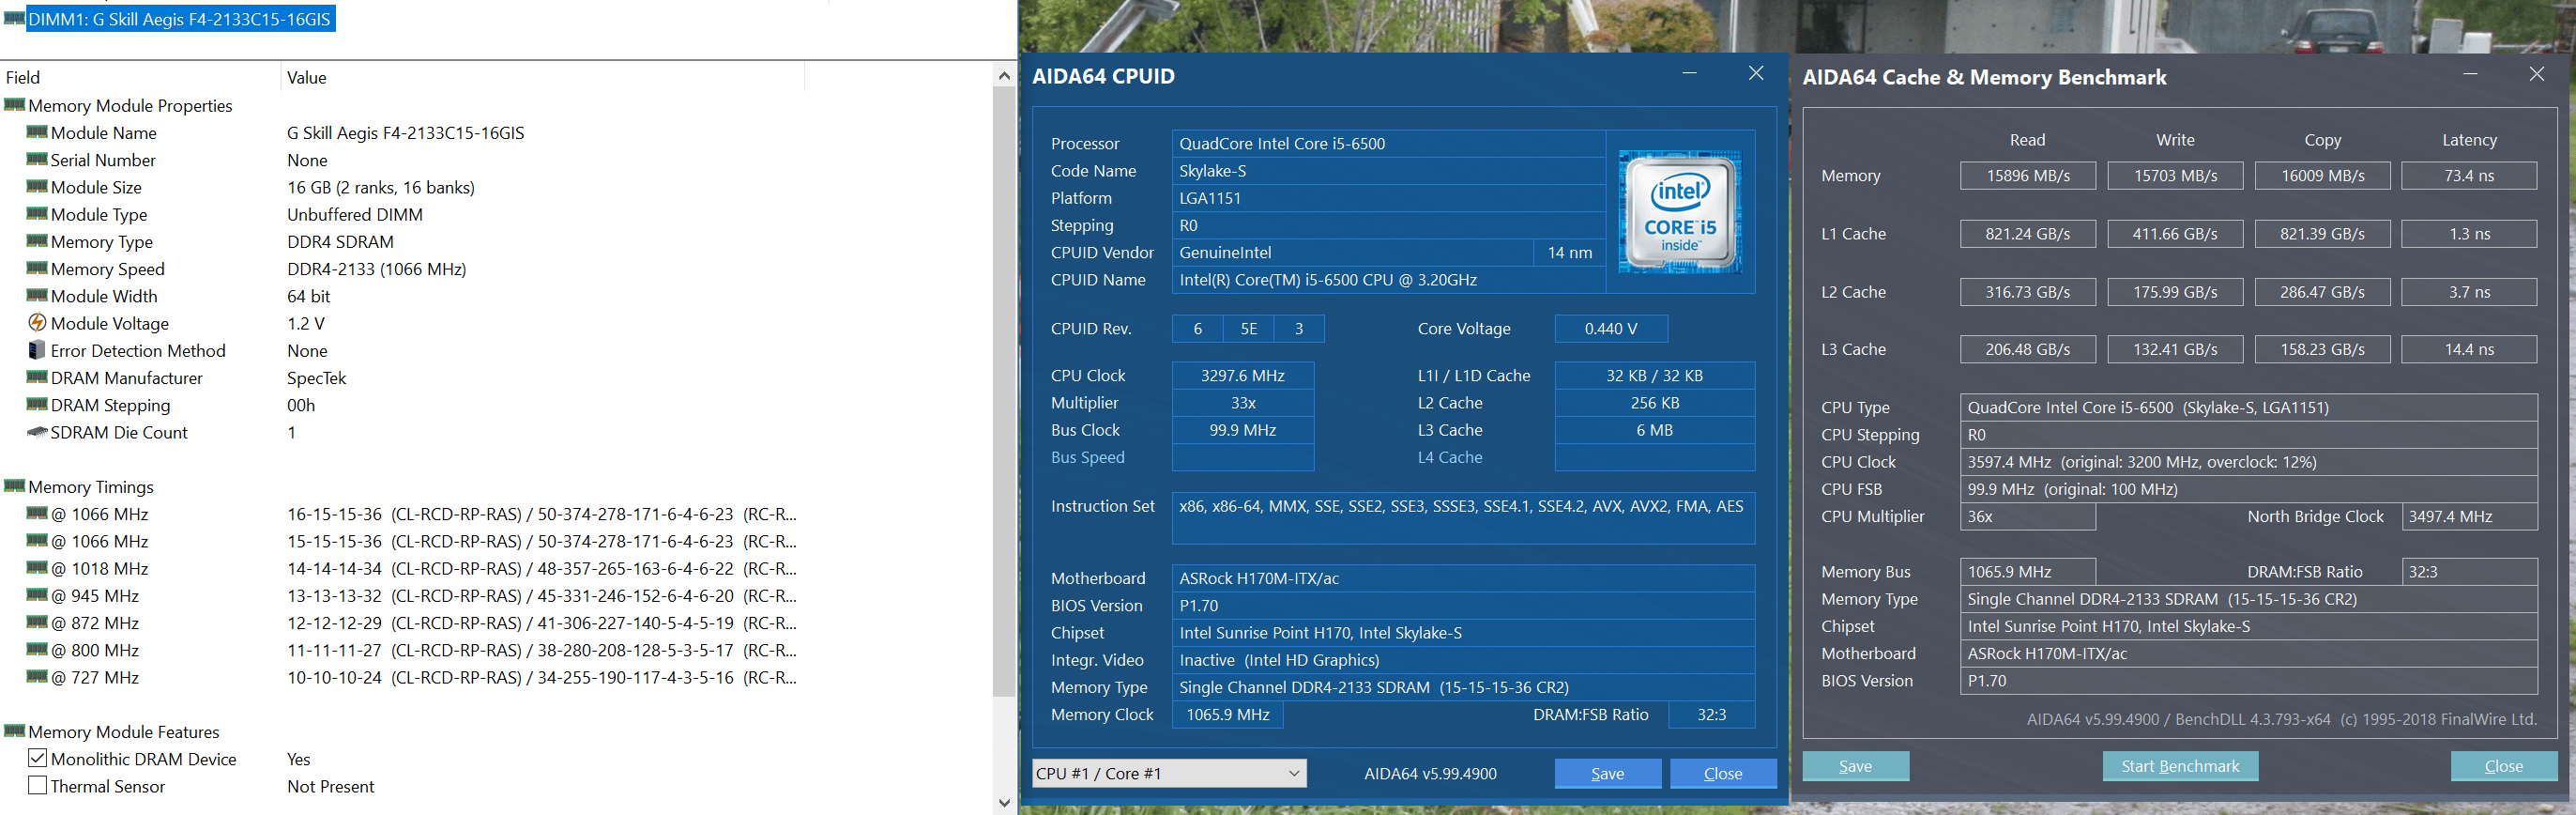Click Close in AIDA64 CPUID window
The height and width of the screenshot is (815, 2576).
pos(1723,773)
